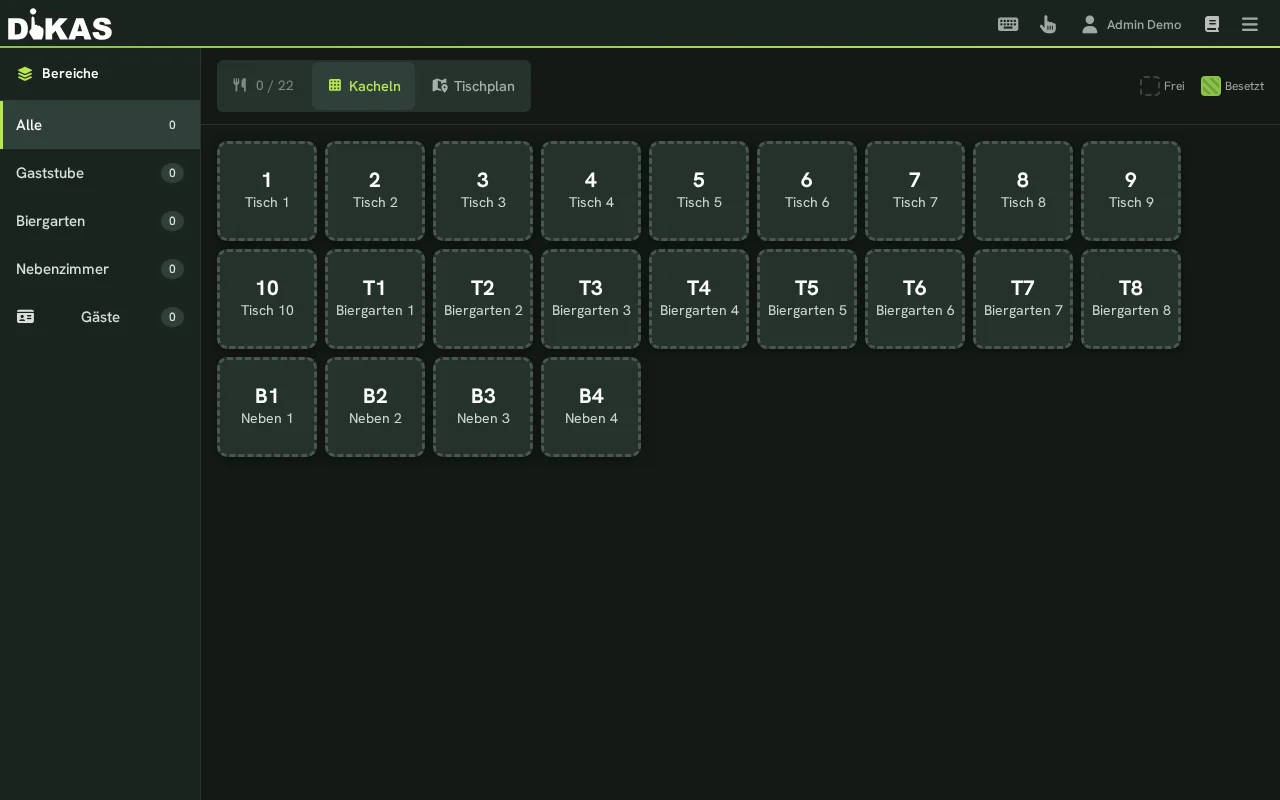The image size is (1280, 800).
Task: Open tile B2 Neben 2
Action: click(375, 407)
